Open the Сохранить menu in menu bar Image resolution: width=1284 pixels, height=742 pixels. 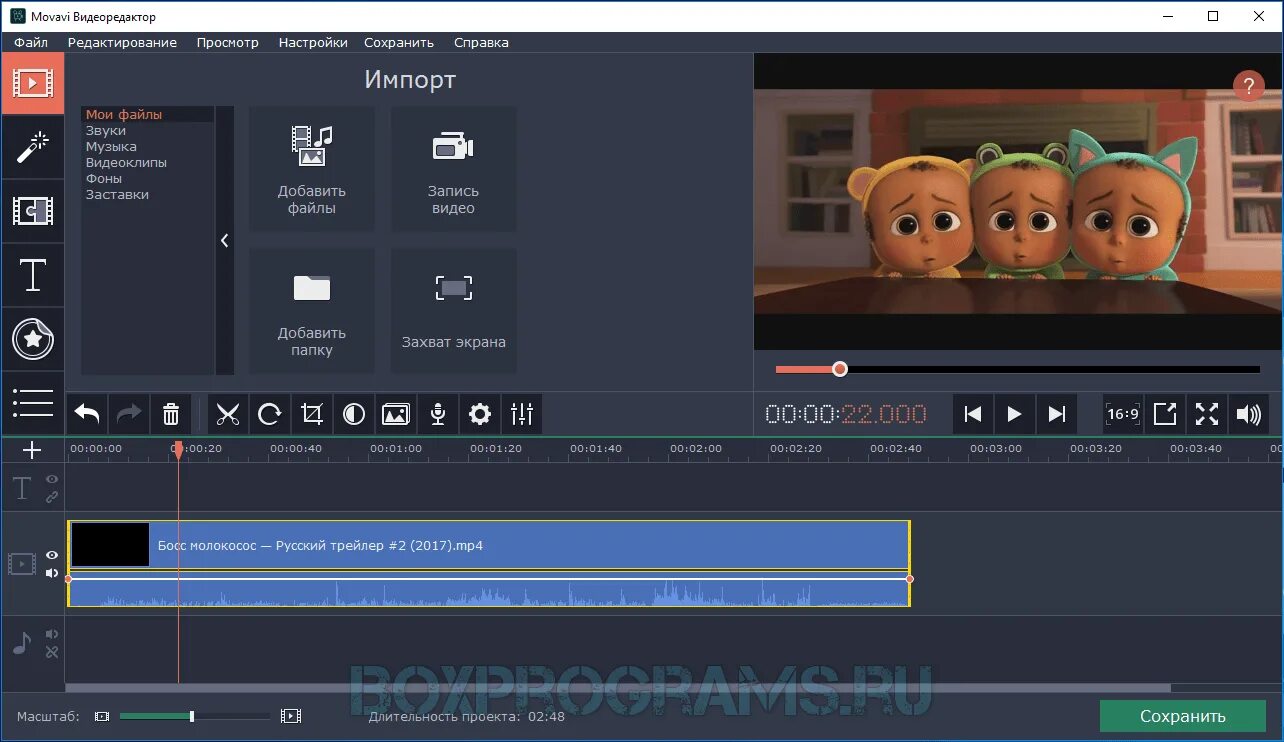pos(399,42)
